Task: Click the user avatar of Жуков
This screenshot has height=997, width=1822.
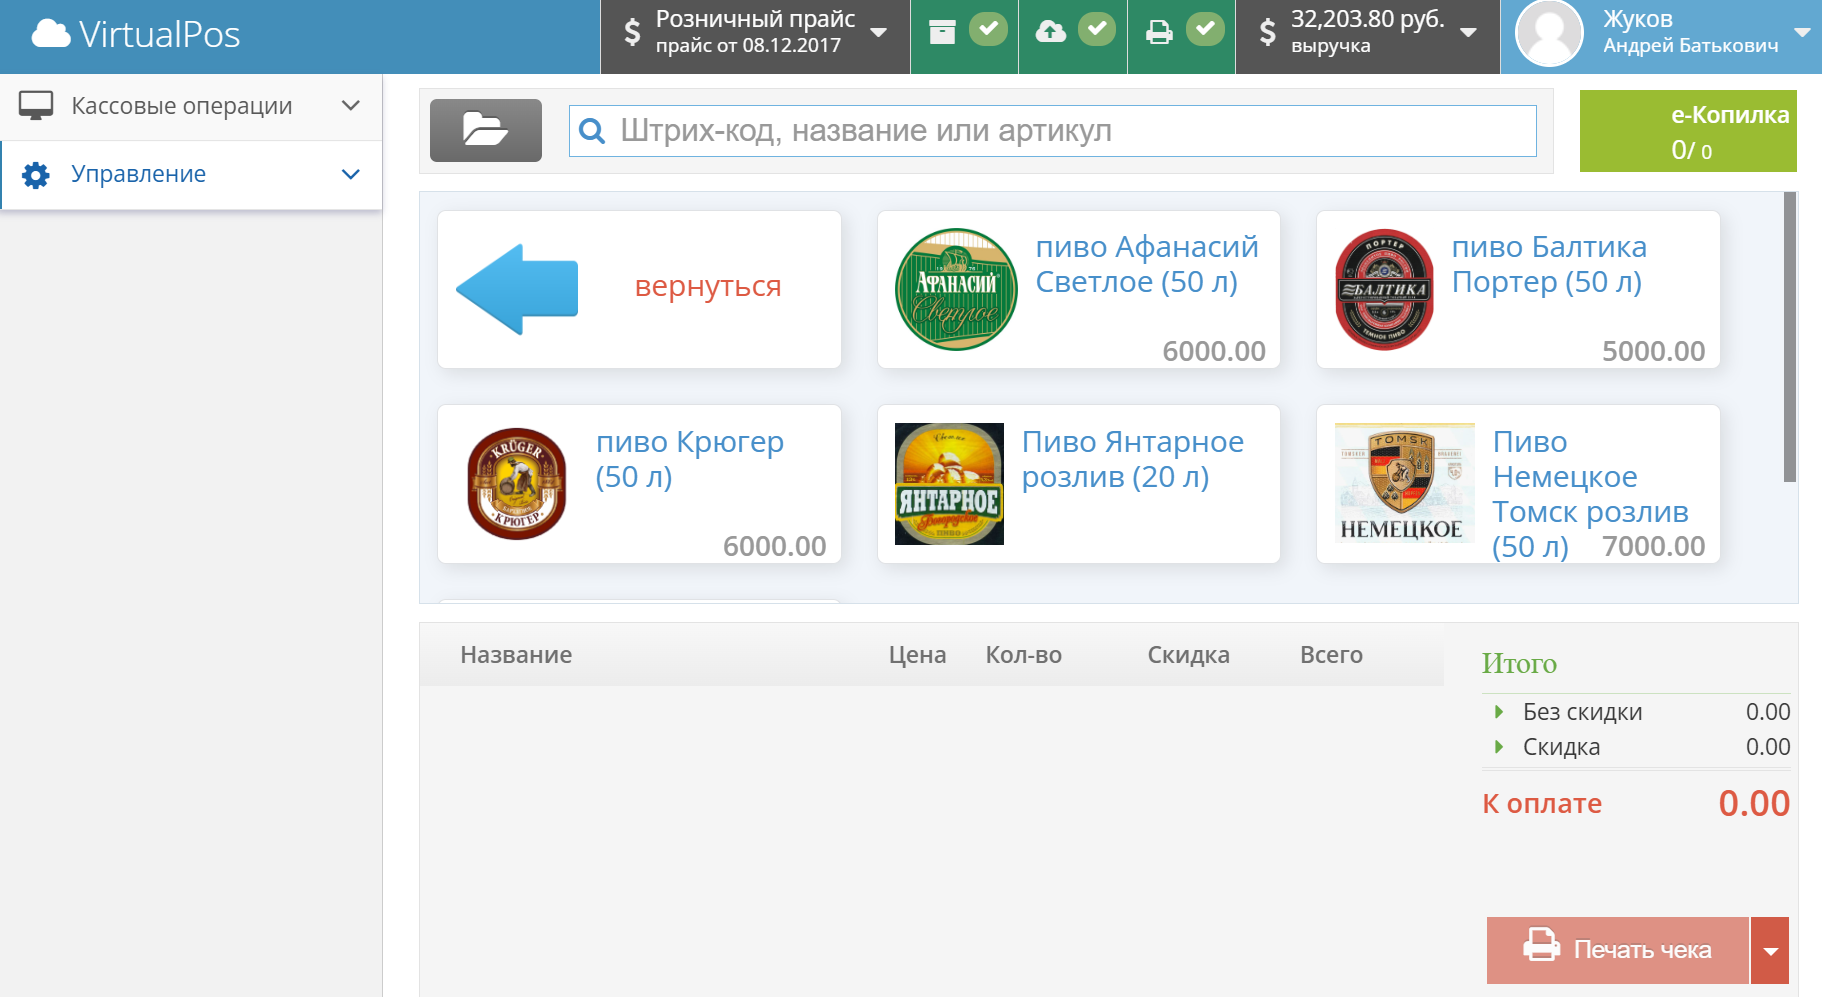Action: tap(1549, 34)
